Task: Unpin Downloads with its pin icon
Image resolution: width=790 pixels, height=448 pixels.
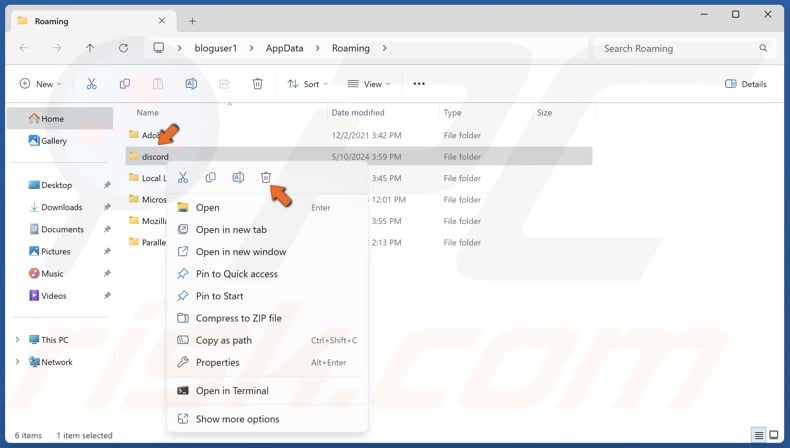Action: 107,207
